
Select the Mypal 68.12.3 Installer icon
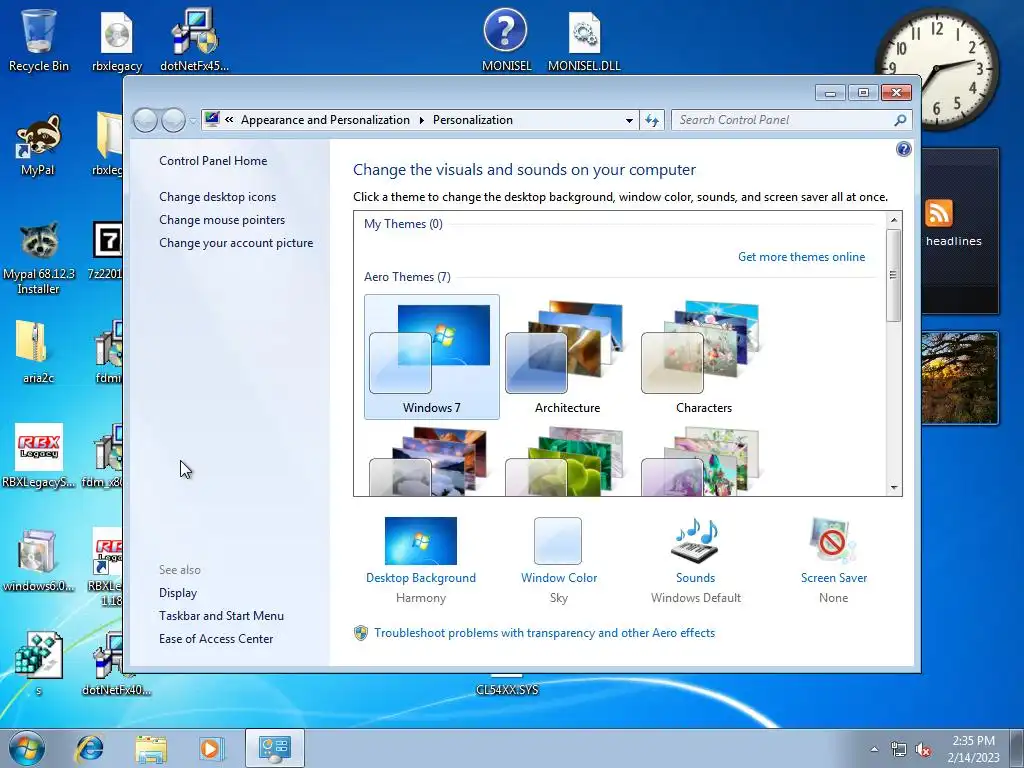point(38,258)
